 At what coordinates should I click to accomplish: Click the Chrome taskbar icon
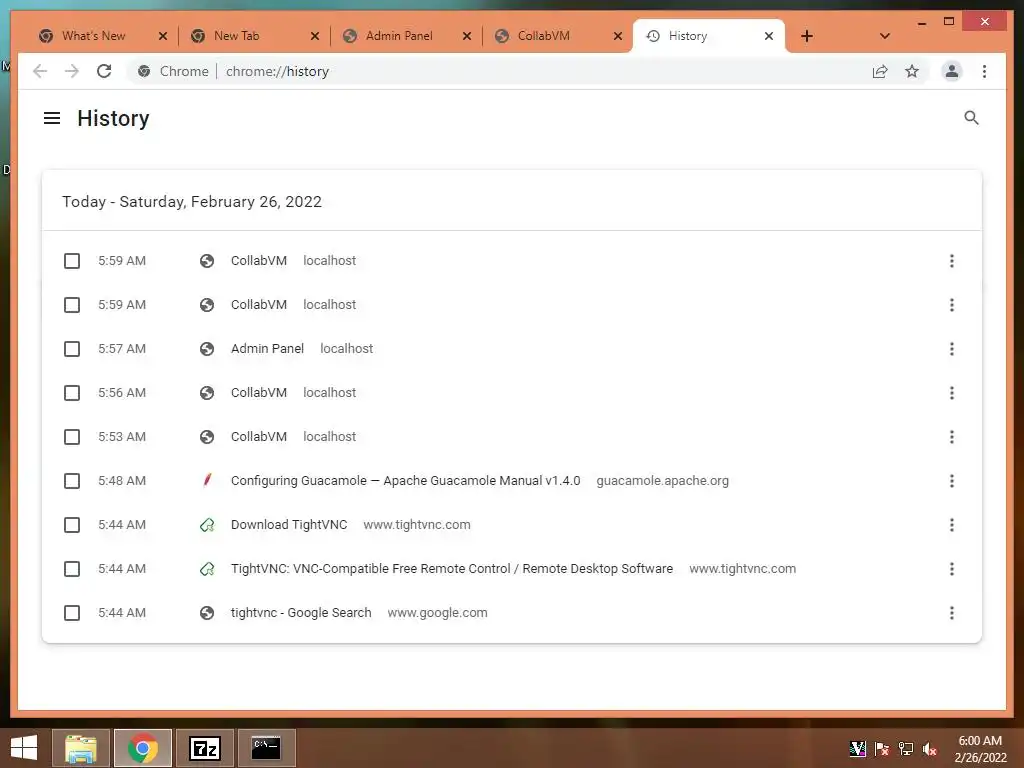tap(143, 748)
